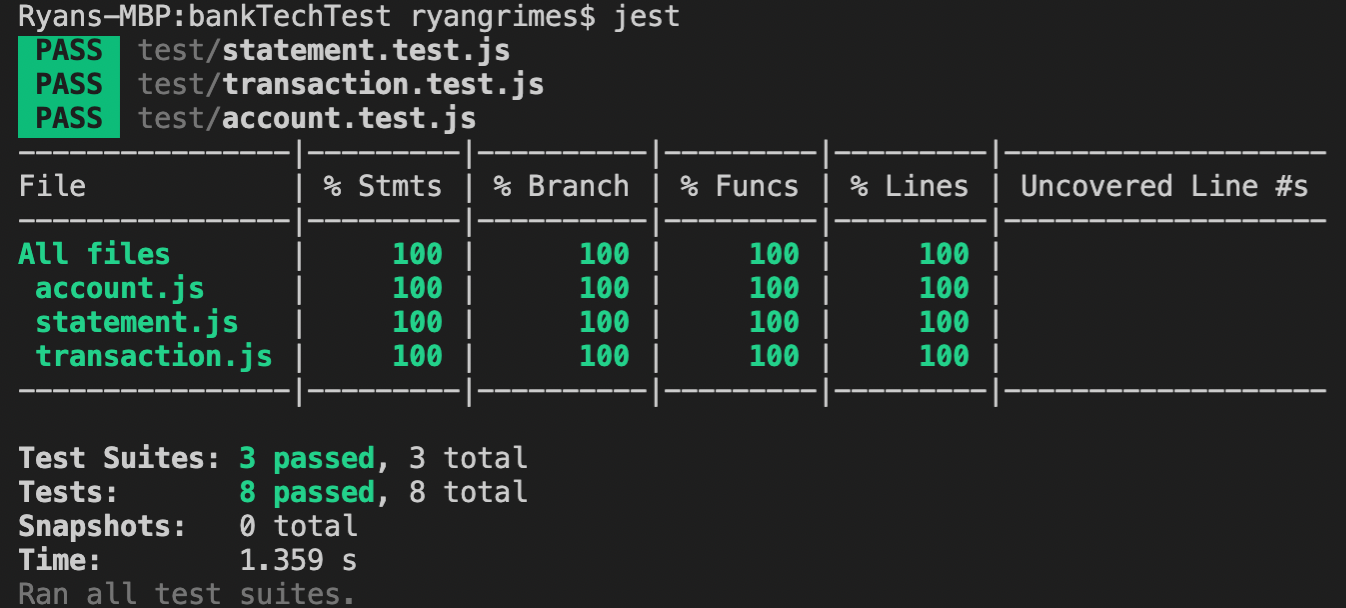Click the 'jest' command in the prompt

[645, 16]
